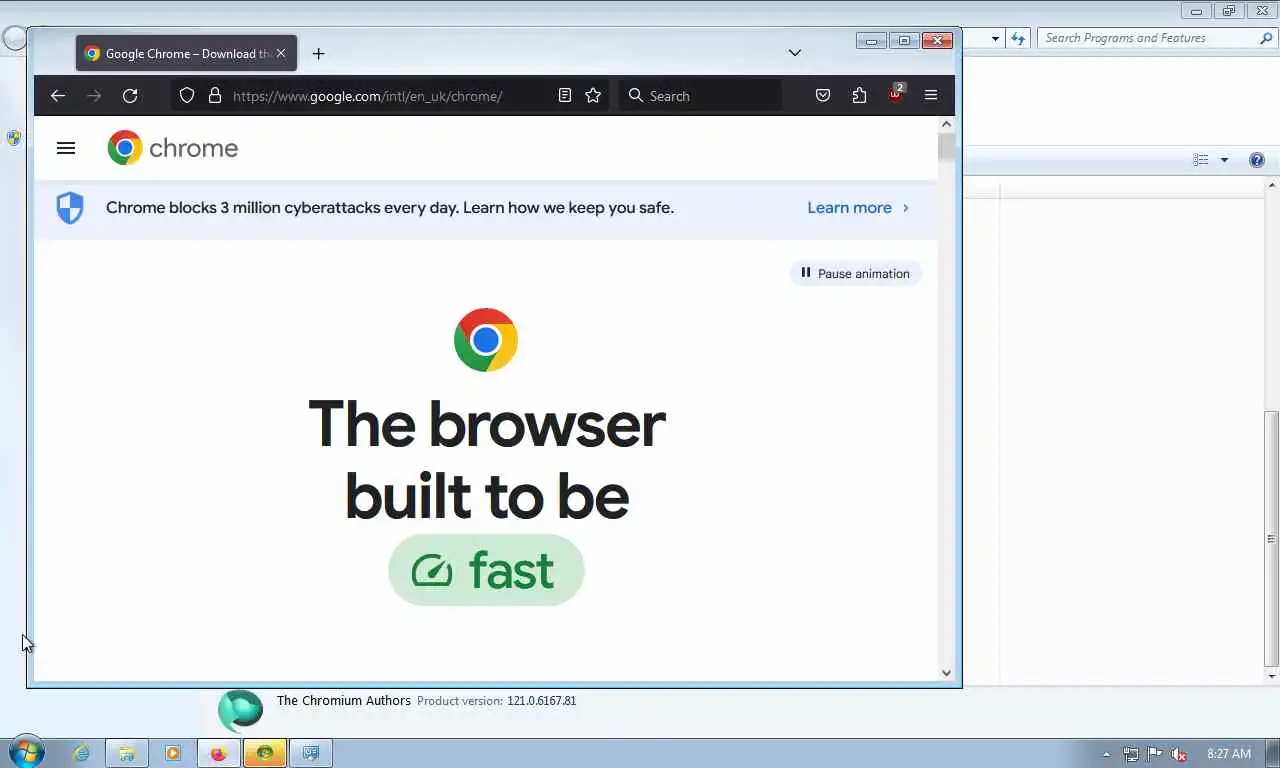Click the fast speedometer pill

click(x=486, y=570)
